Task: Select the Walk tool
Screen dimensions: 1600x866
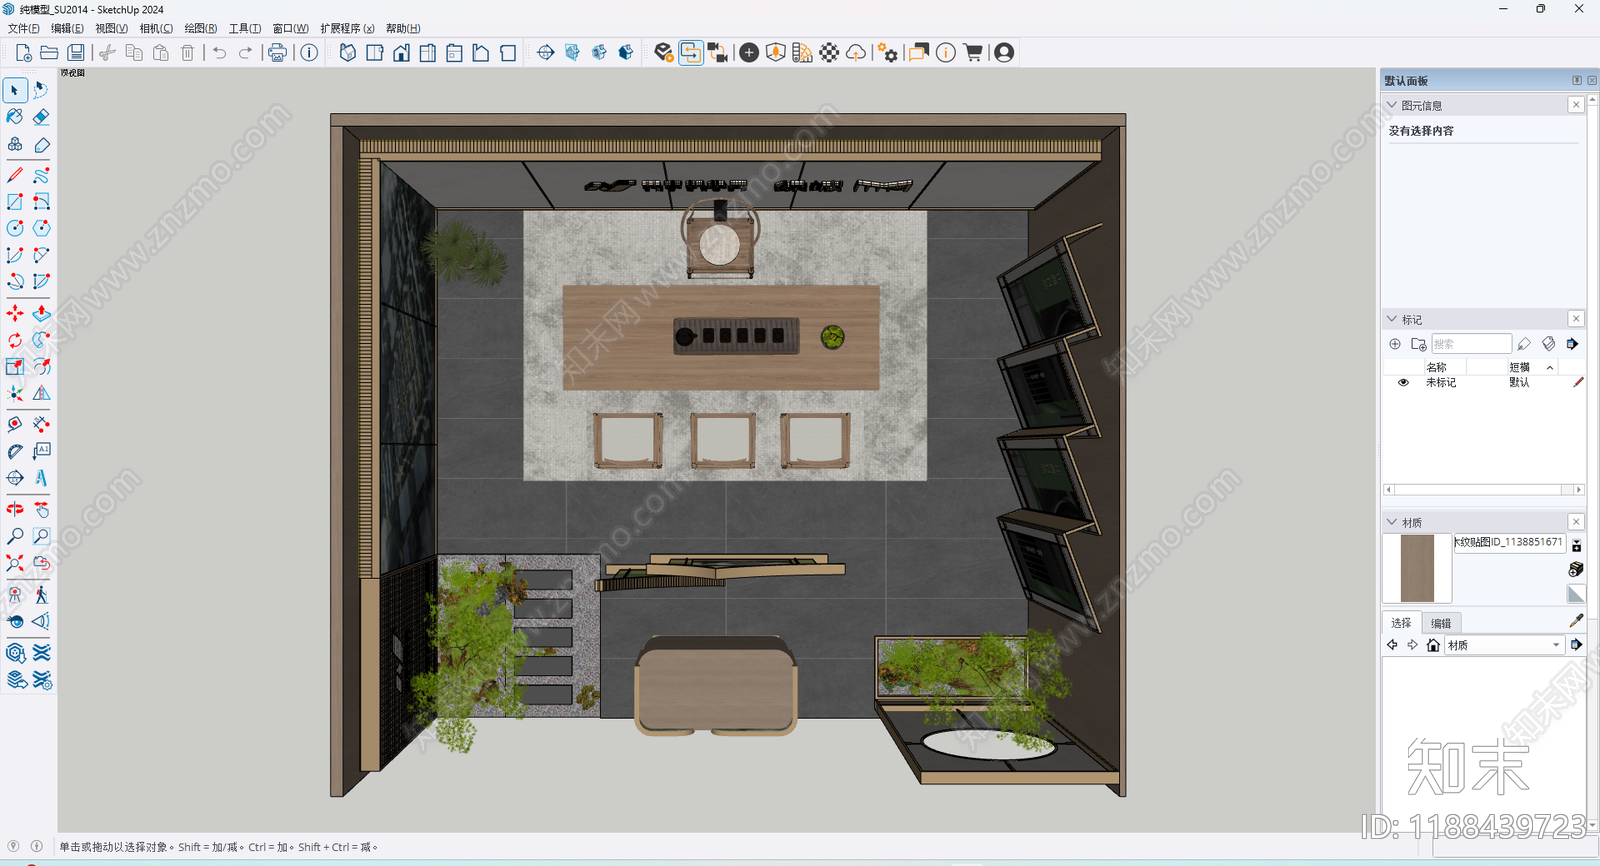Action: [41, 595]
